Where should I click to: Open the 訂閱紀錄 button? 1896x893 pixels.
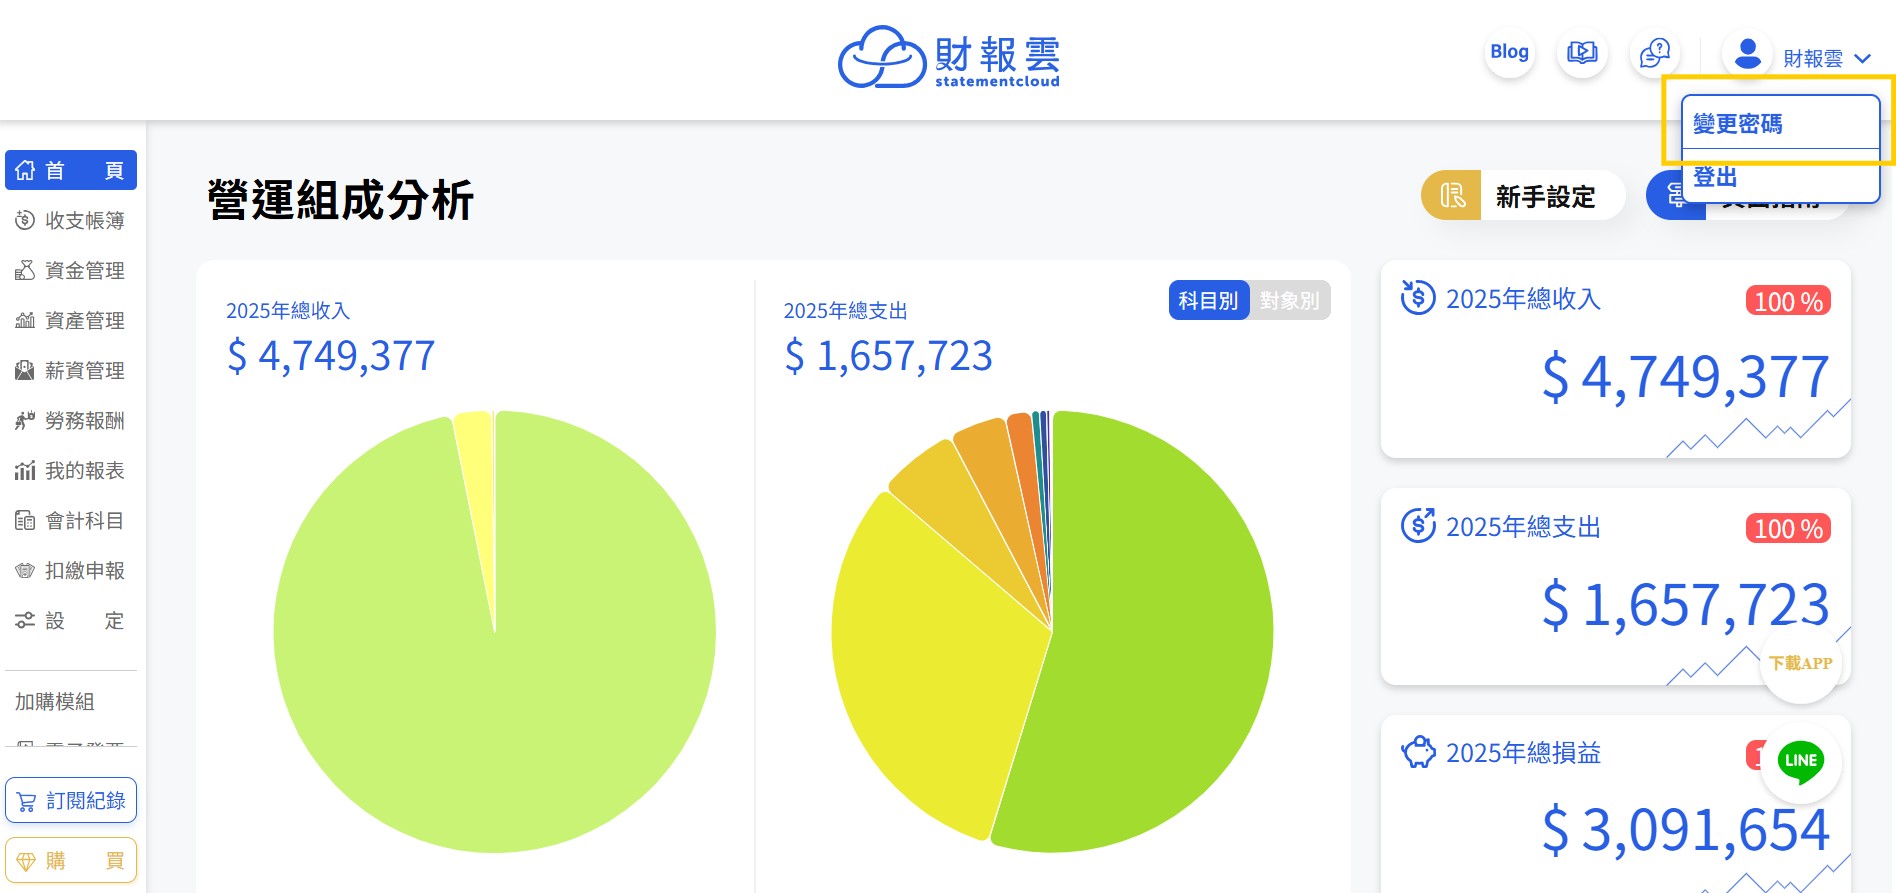click(71, 801)
